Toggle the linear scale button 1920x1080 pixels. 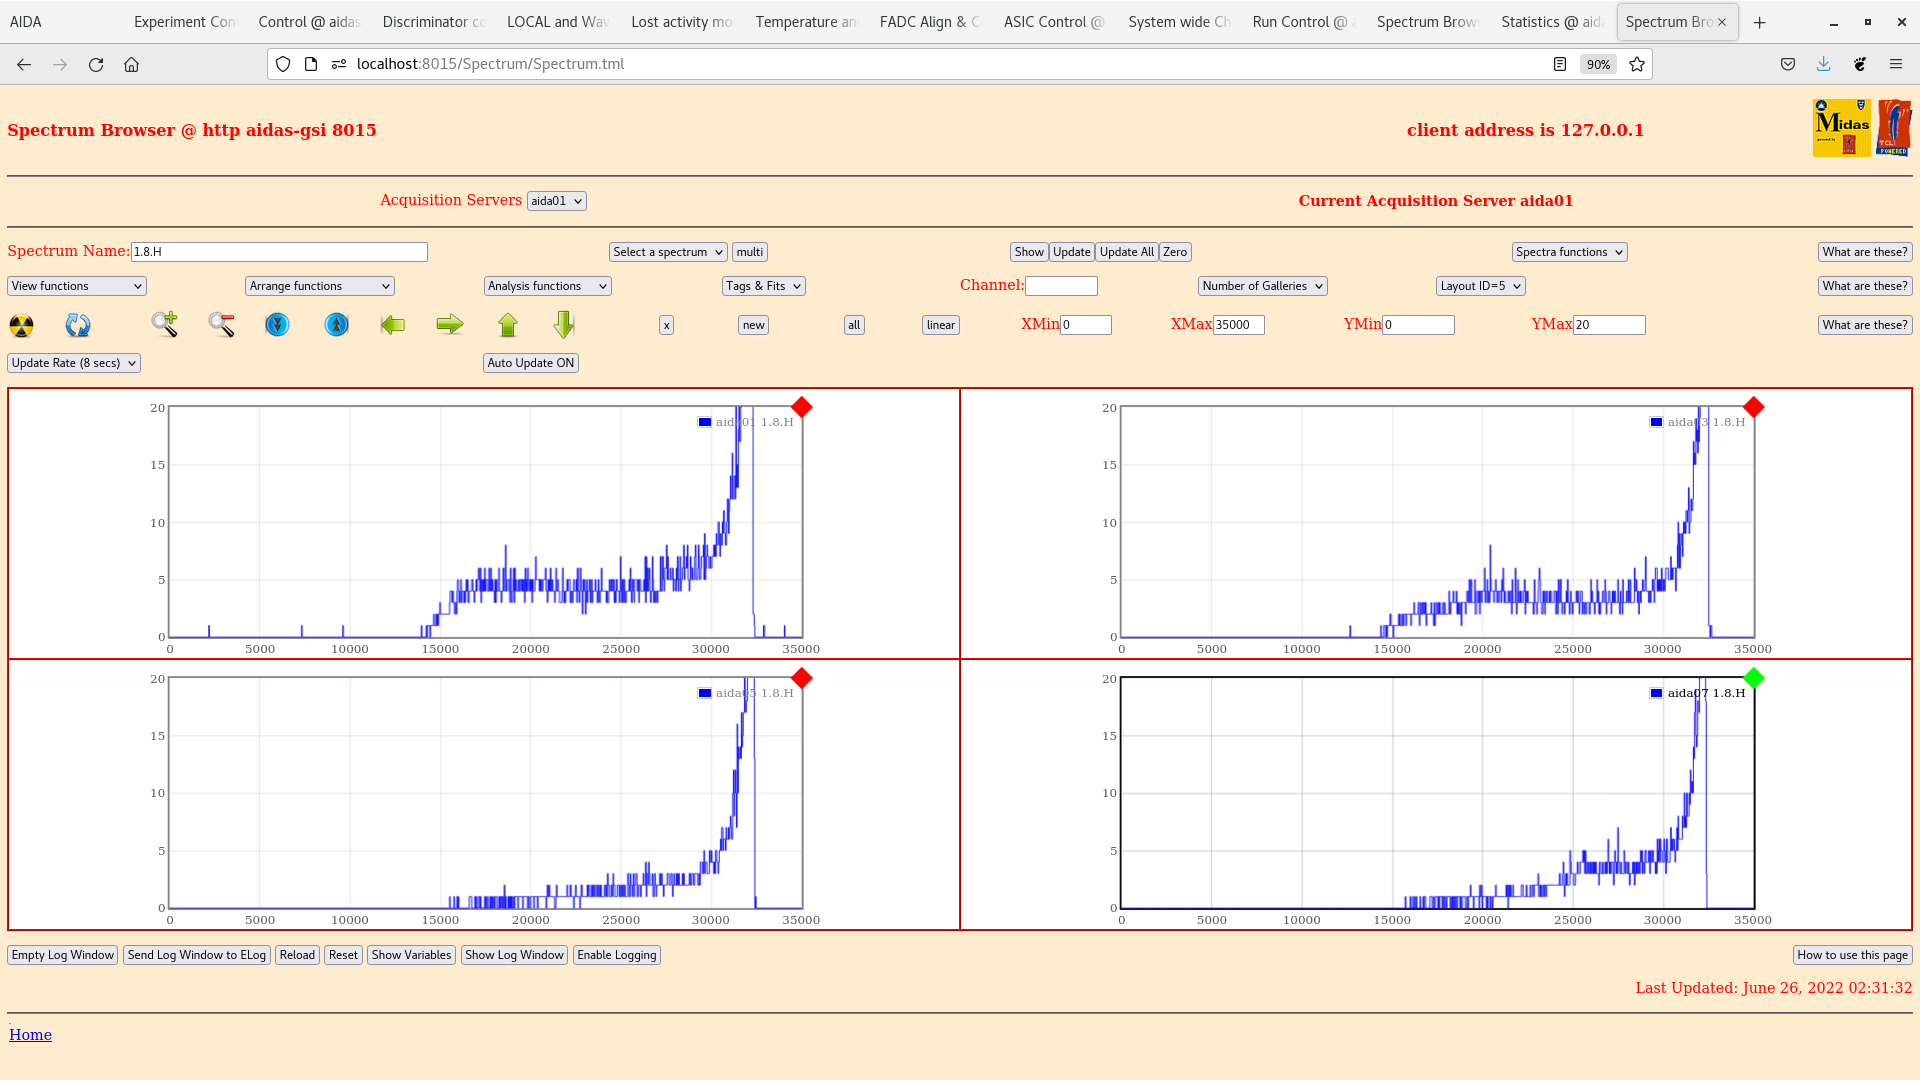(940, 325)
